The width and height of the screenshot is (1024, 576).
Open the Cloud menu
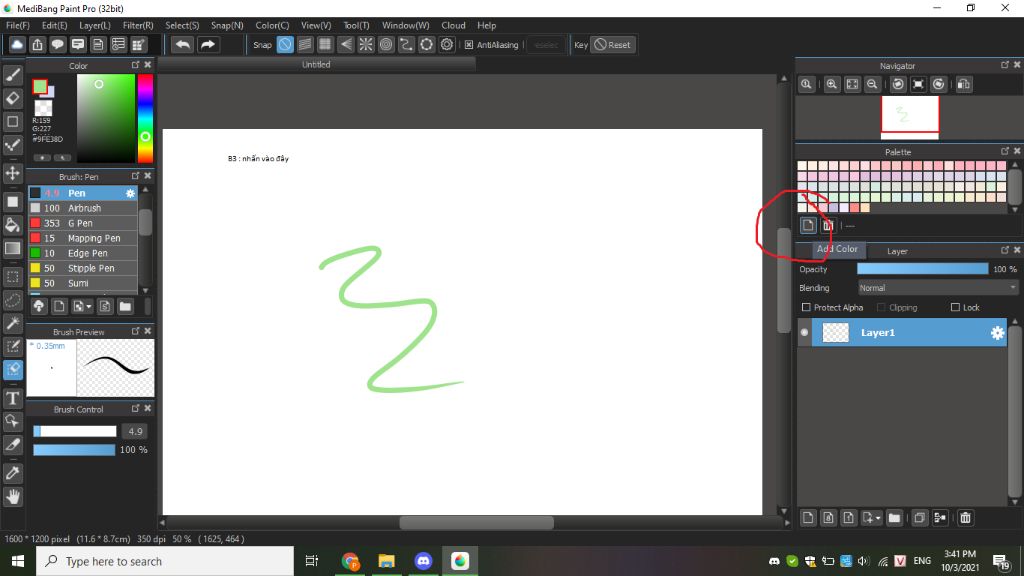[x=453, y=25]
